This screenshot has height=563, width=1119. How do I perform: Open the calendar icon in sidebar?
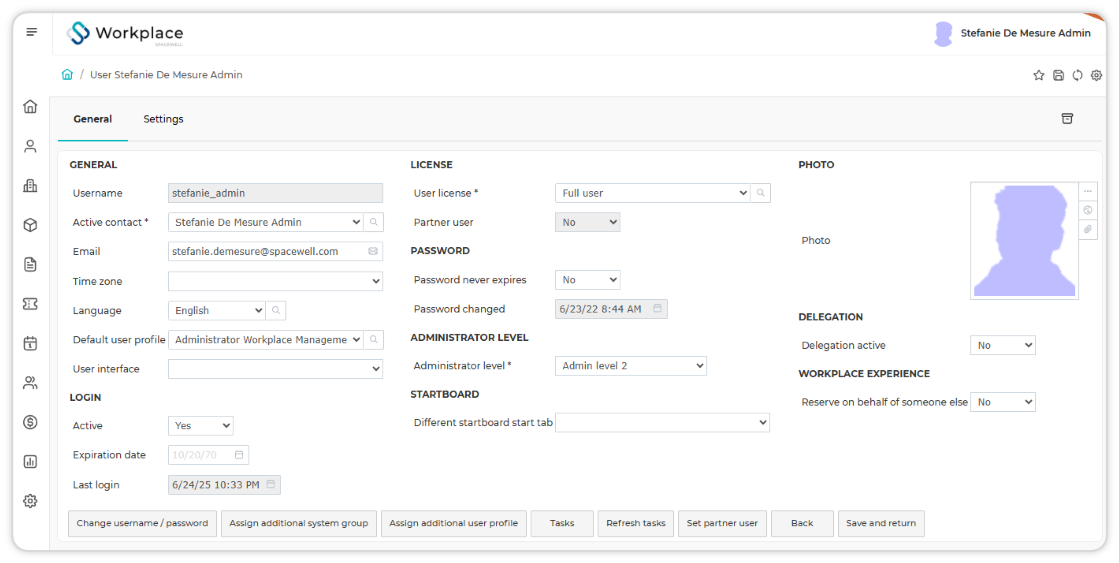coord(30,343)
